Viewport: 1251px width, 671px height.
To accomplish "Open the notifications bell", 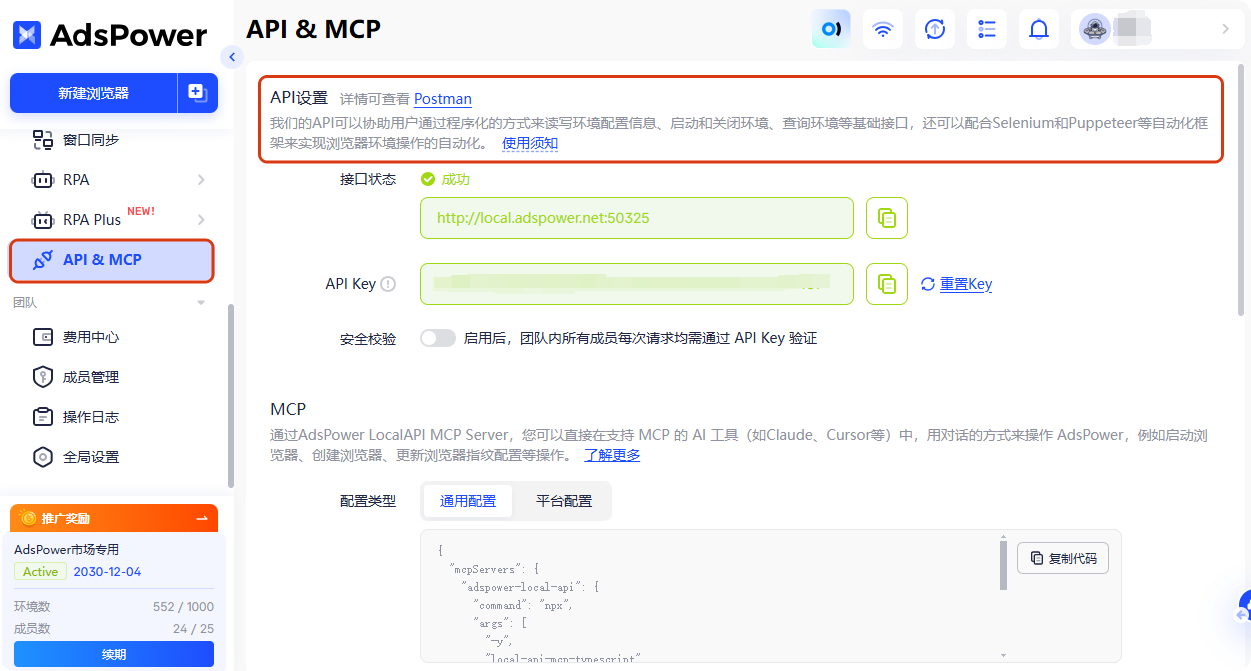I will pos(1039,29).
